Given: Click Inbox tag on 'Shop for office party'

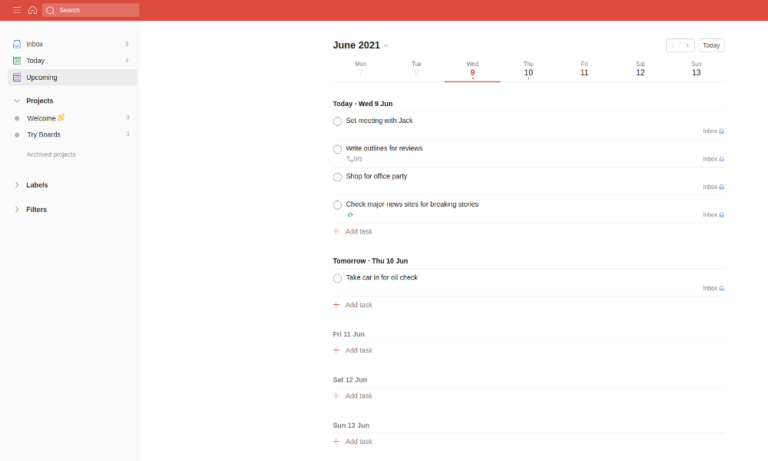Looking at the screenshot, I should pos(713,187).
